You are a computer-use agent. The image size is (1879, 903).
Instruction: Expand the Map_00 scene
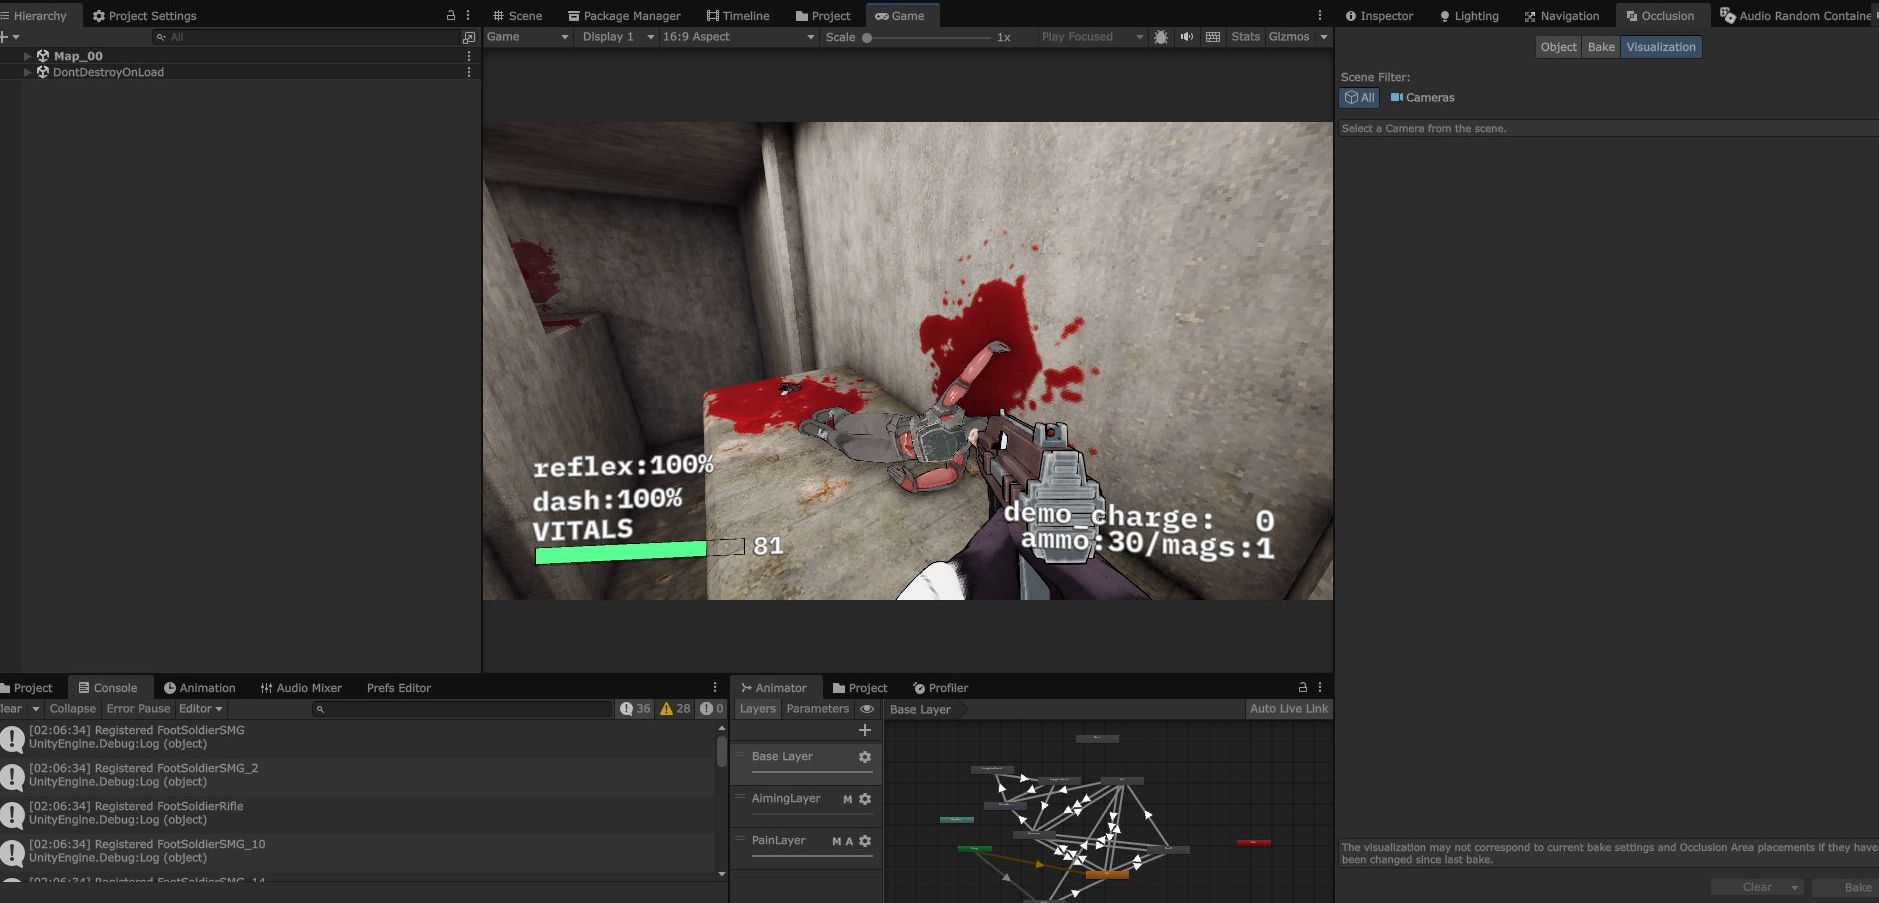[x=27, y=56]
